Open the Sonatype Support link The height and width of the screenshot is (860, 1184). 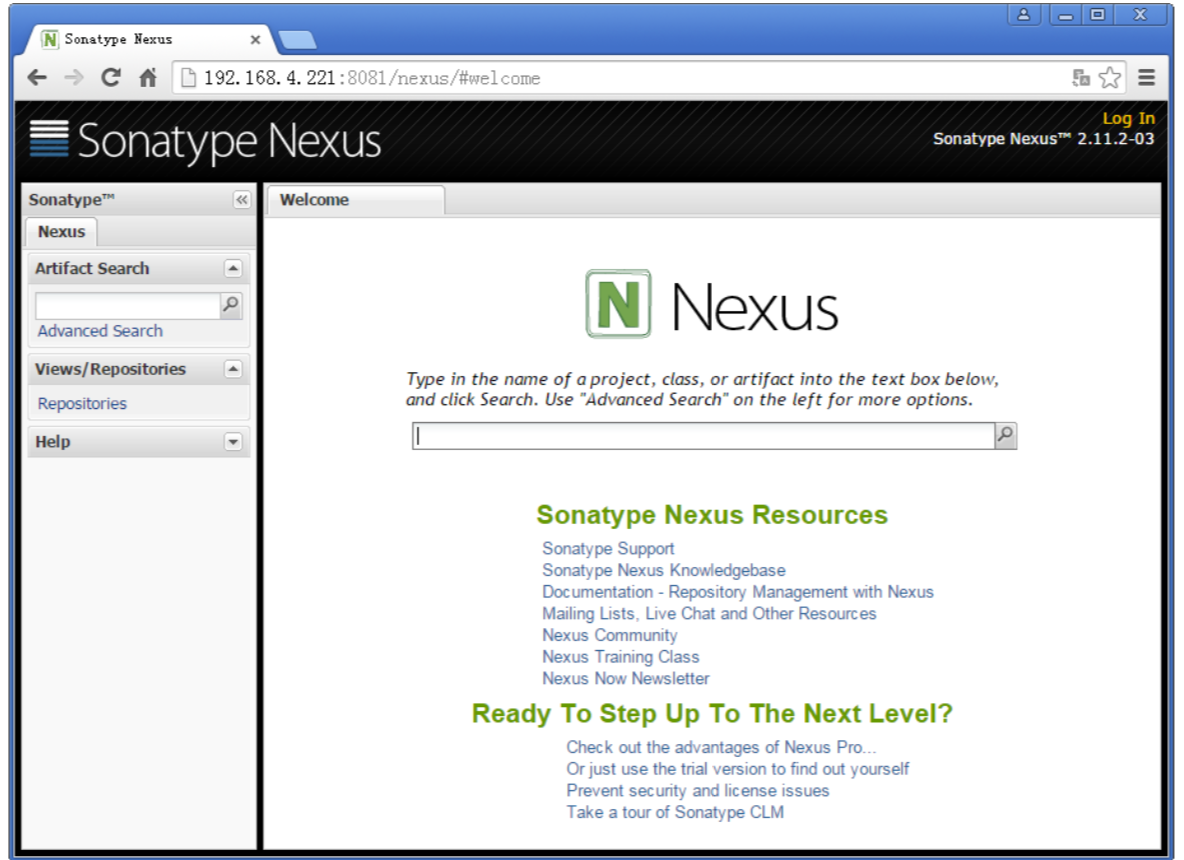click(608, 549)
